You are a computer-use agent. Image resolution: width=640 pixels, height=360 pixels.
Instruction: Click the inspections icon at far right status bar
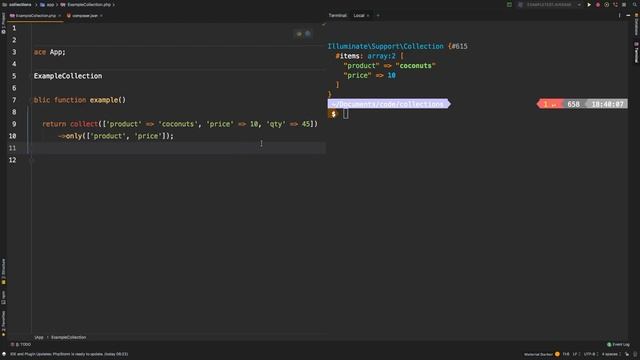[635, 354]
